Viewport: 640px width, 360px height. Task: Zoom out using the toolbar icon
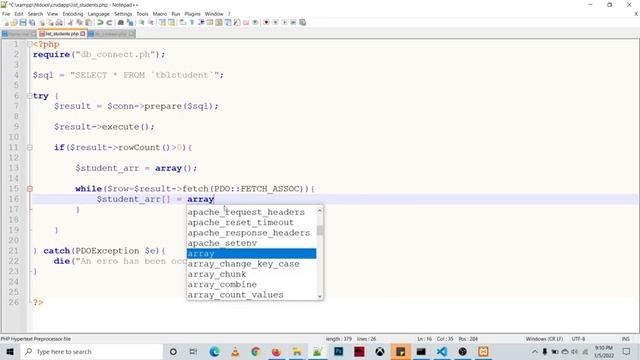[151, 22]
